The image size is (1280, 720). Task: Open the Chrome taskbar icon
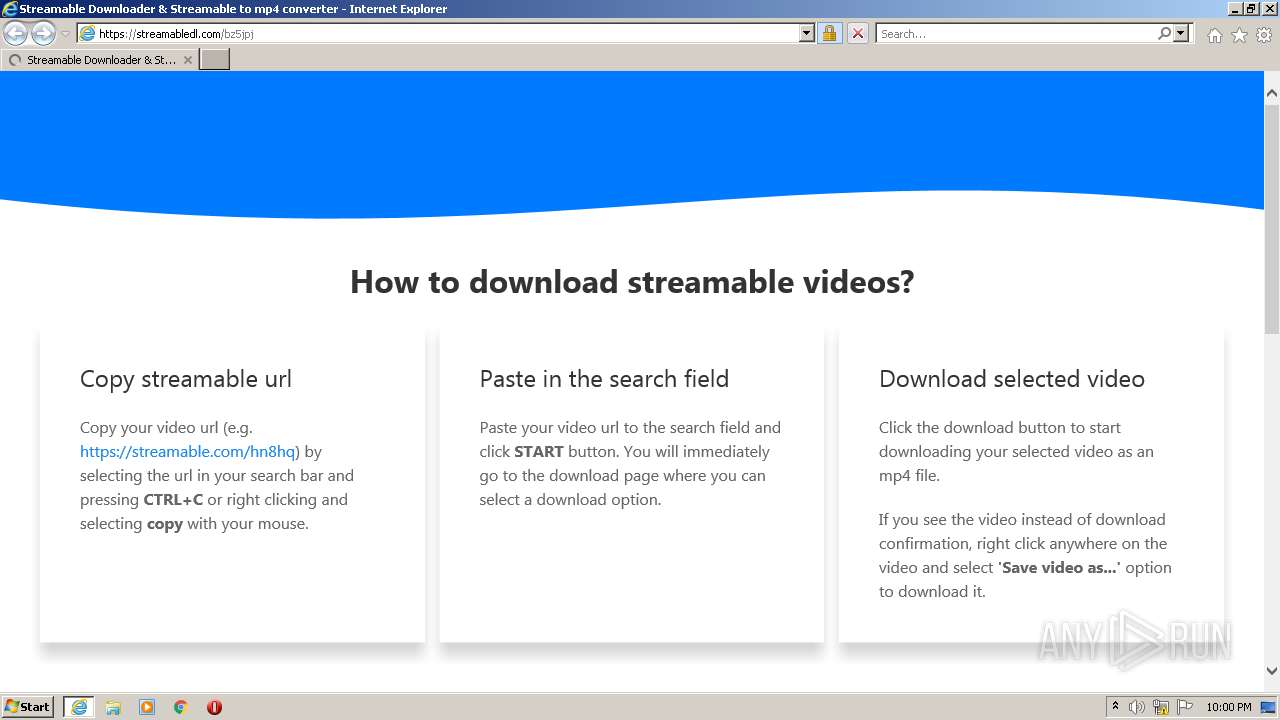pyautogui.click(x=181, y=707)
